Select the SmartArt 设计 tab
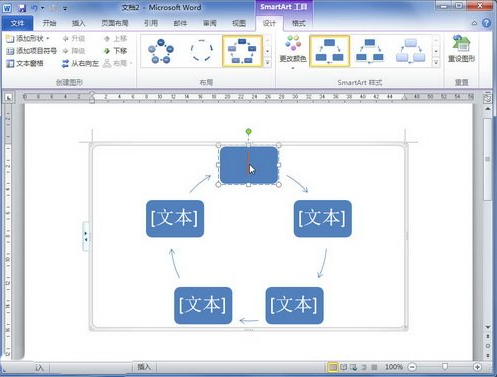The width and height of the screenshot is (497, 377). [269, 23]
